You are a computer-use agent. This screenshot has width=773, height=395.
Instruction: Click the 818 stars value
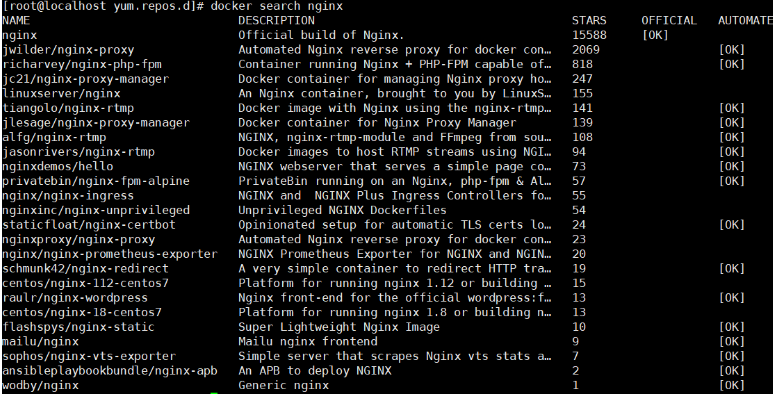pyautogui.click(x=582, y=65)
